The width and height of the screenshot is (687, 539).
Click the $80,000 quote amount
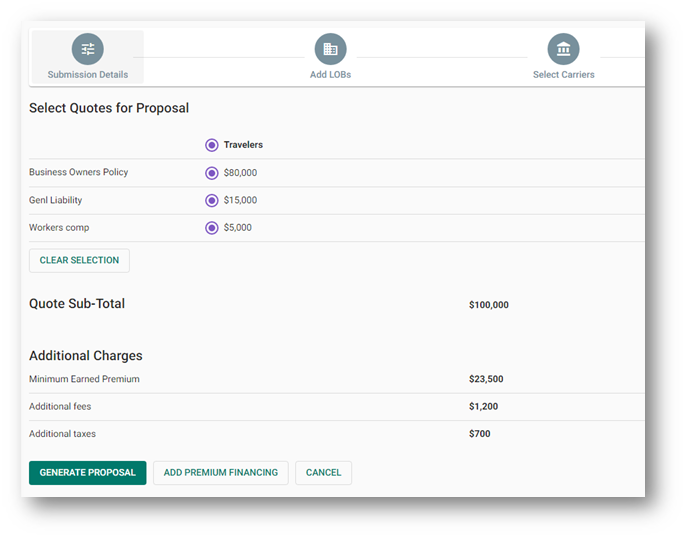coord(240,173)
